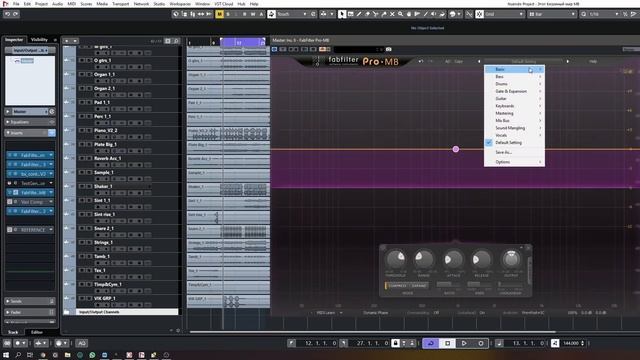Select the Split scissors tool
This screenshot has height=360, width=640.
tap(376, 14)
